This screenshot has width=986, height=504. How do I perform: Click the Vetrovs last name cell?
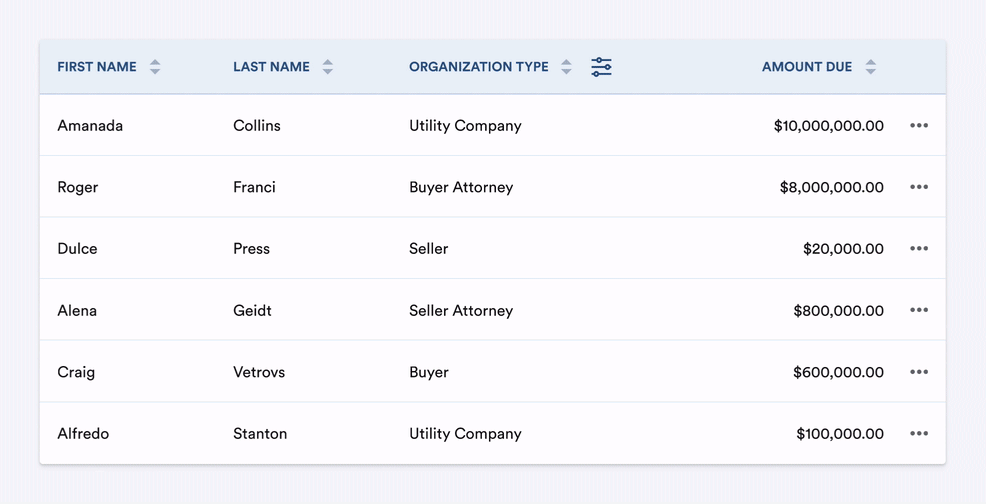(x=259, y=372)
